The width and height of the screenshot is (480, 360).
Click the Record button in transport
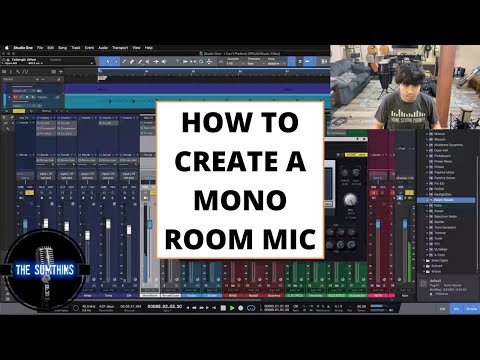(x=241, y=308)
